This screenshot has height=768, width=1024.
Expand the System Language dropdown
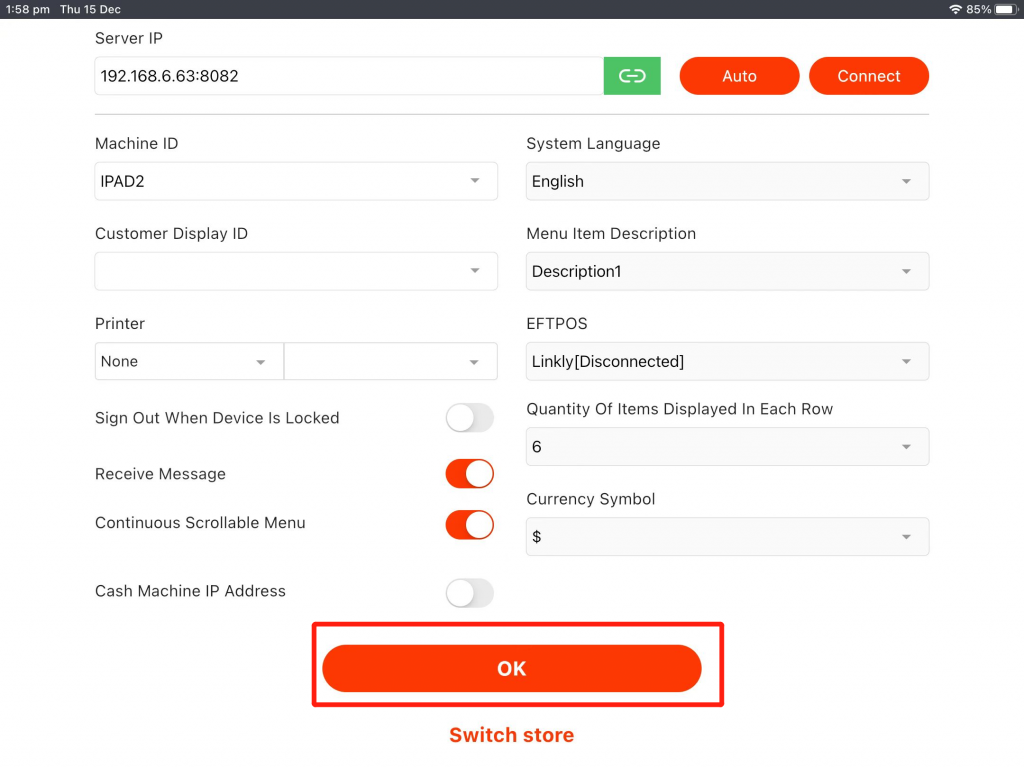727,181
